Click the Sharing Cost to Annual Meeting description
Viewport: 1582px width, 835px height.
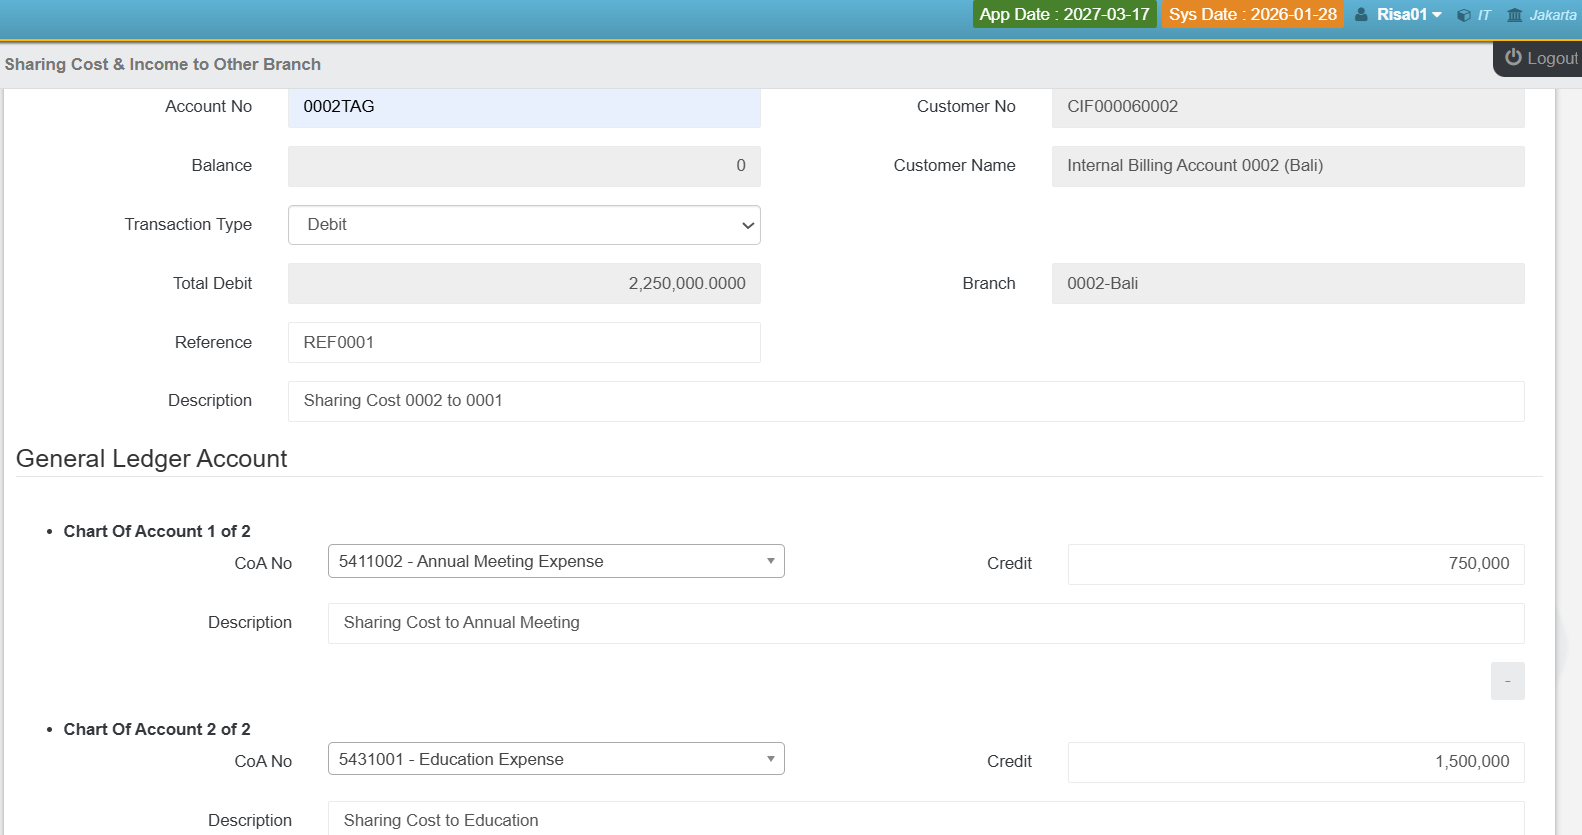click(x=925, y=623)
